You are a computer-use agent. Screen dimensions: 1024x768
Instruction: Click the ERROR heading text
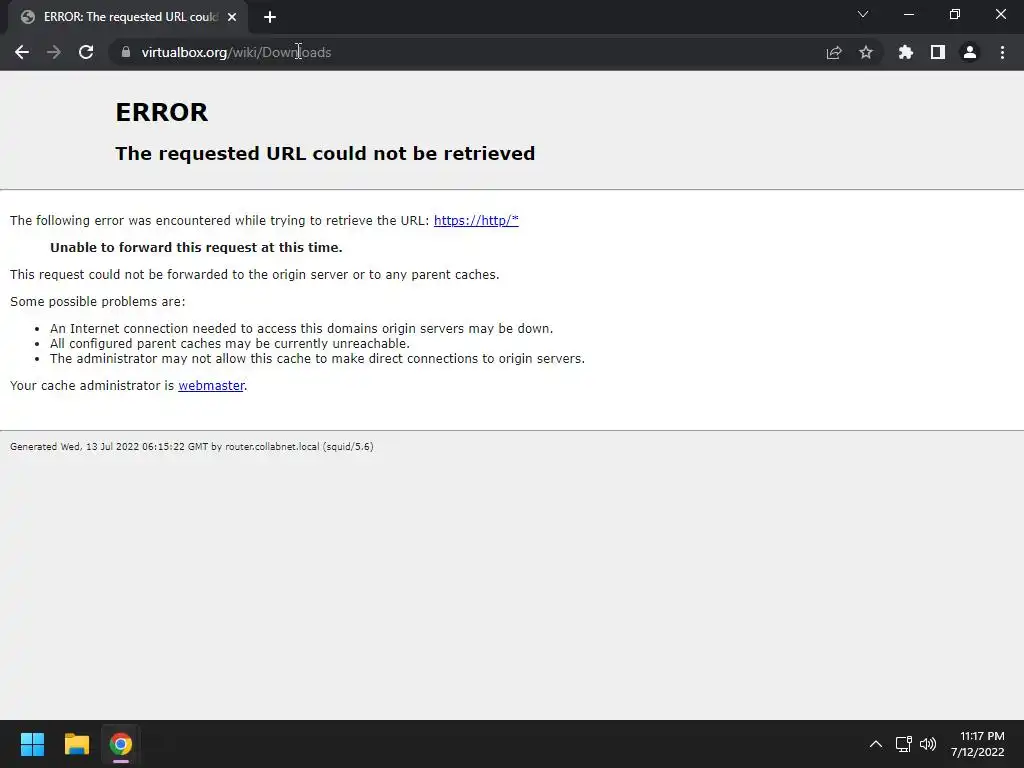tap(162, 112)
